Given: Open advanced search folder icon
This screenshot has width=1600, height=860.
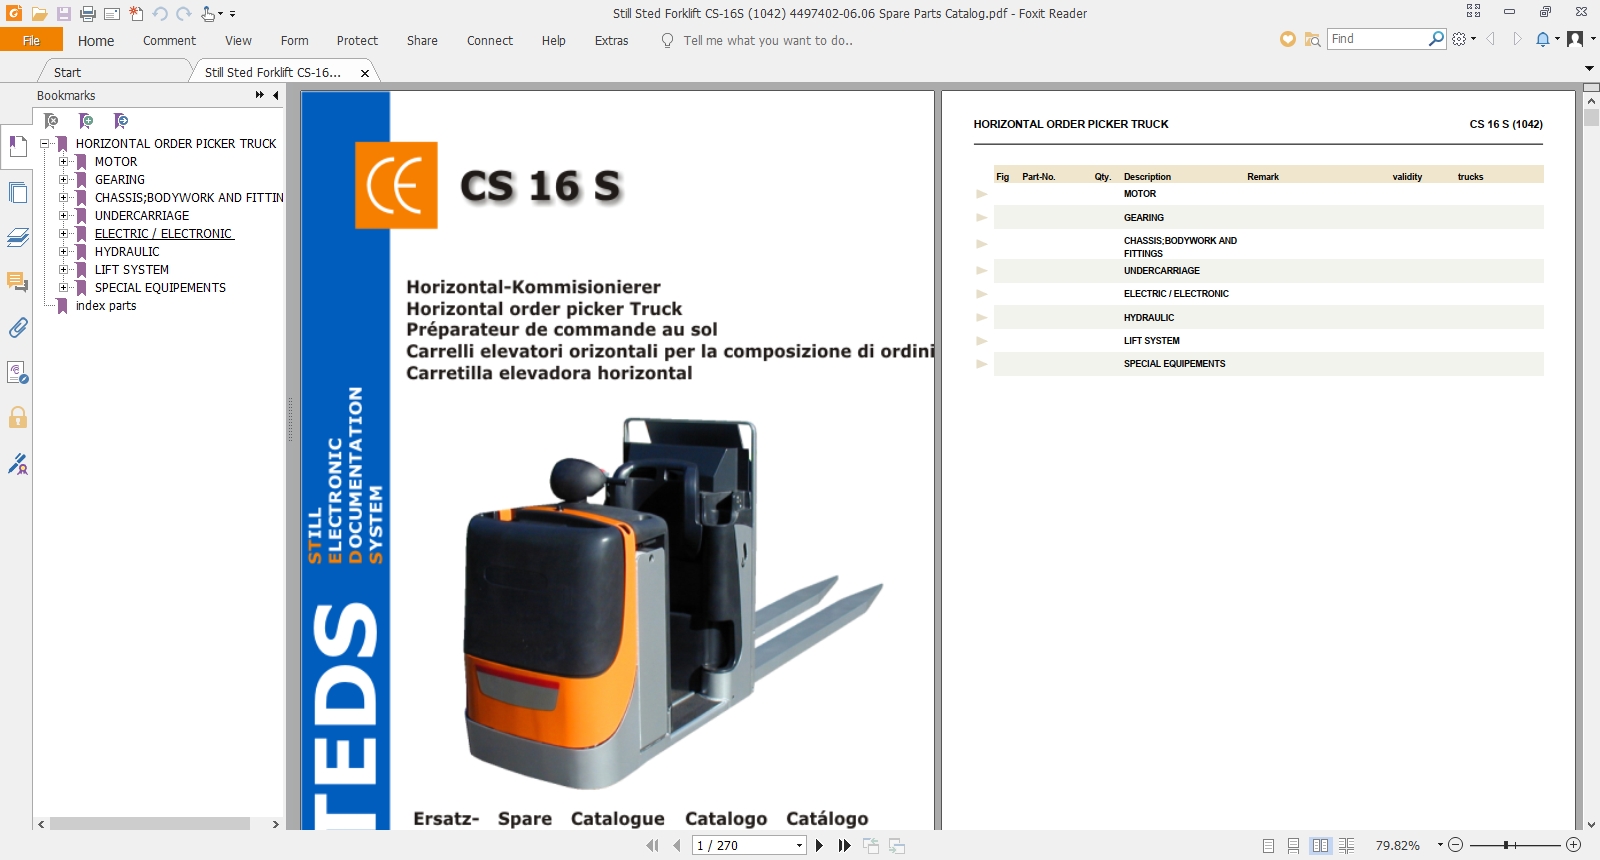Looking at the screenshot, I should pyautogui.click(x=1312, y=39).
